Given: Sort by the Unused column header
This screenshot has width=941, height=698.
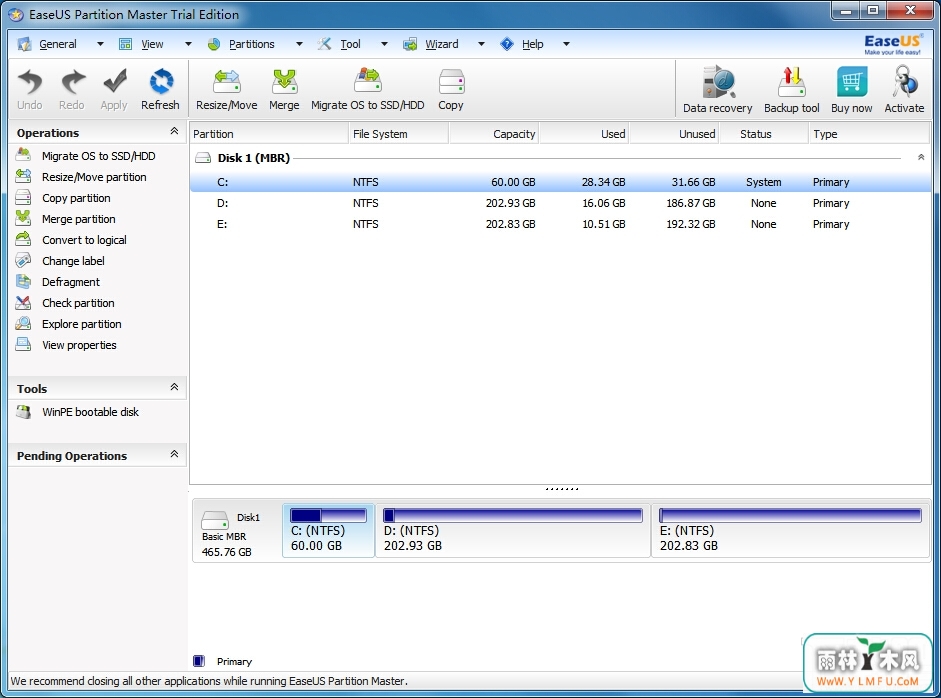Looking at the screenshot, I should click(674, 134).
